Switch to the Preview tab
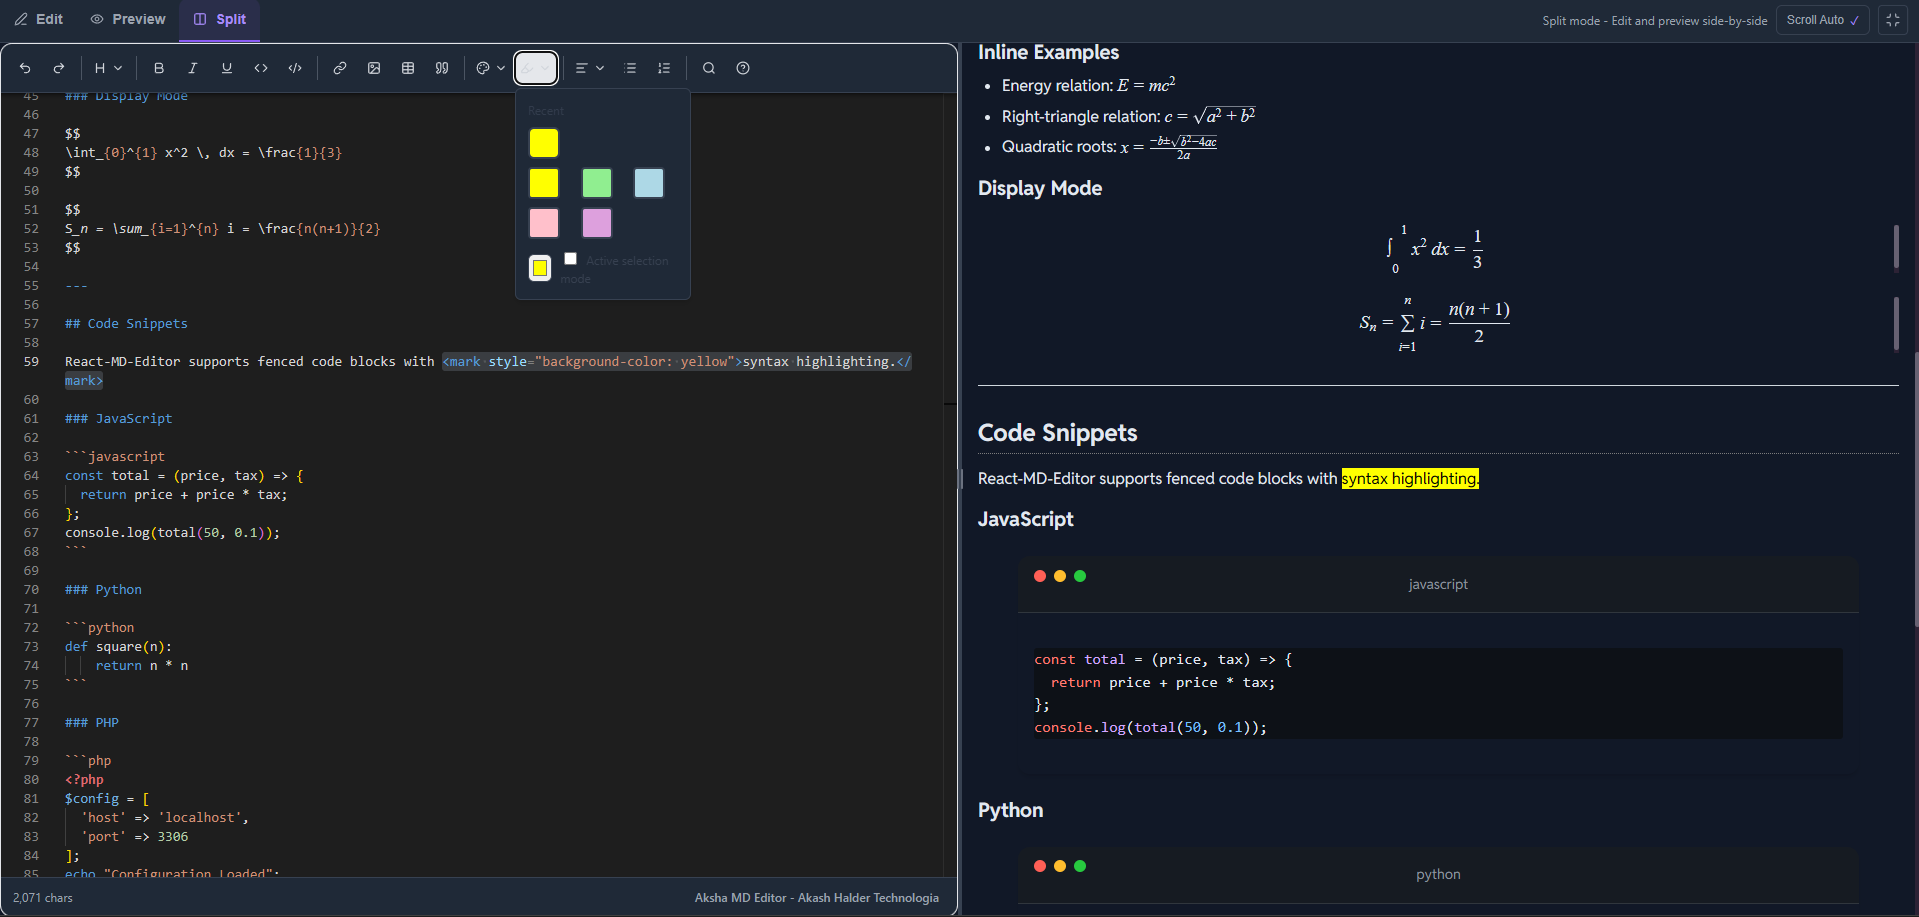The height and width of the screenshot is (917, 1919). coord(128,19)
